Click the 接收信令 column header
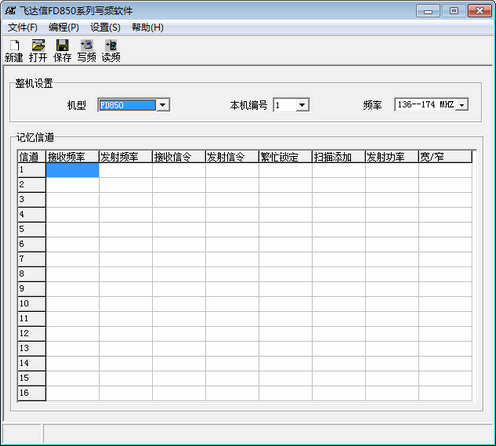 179,157
